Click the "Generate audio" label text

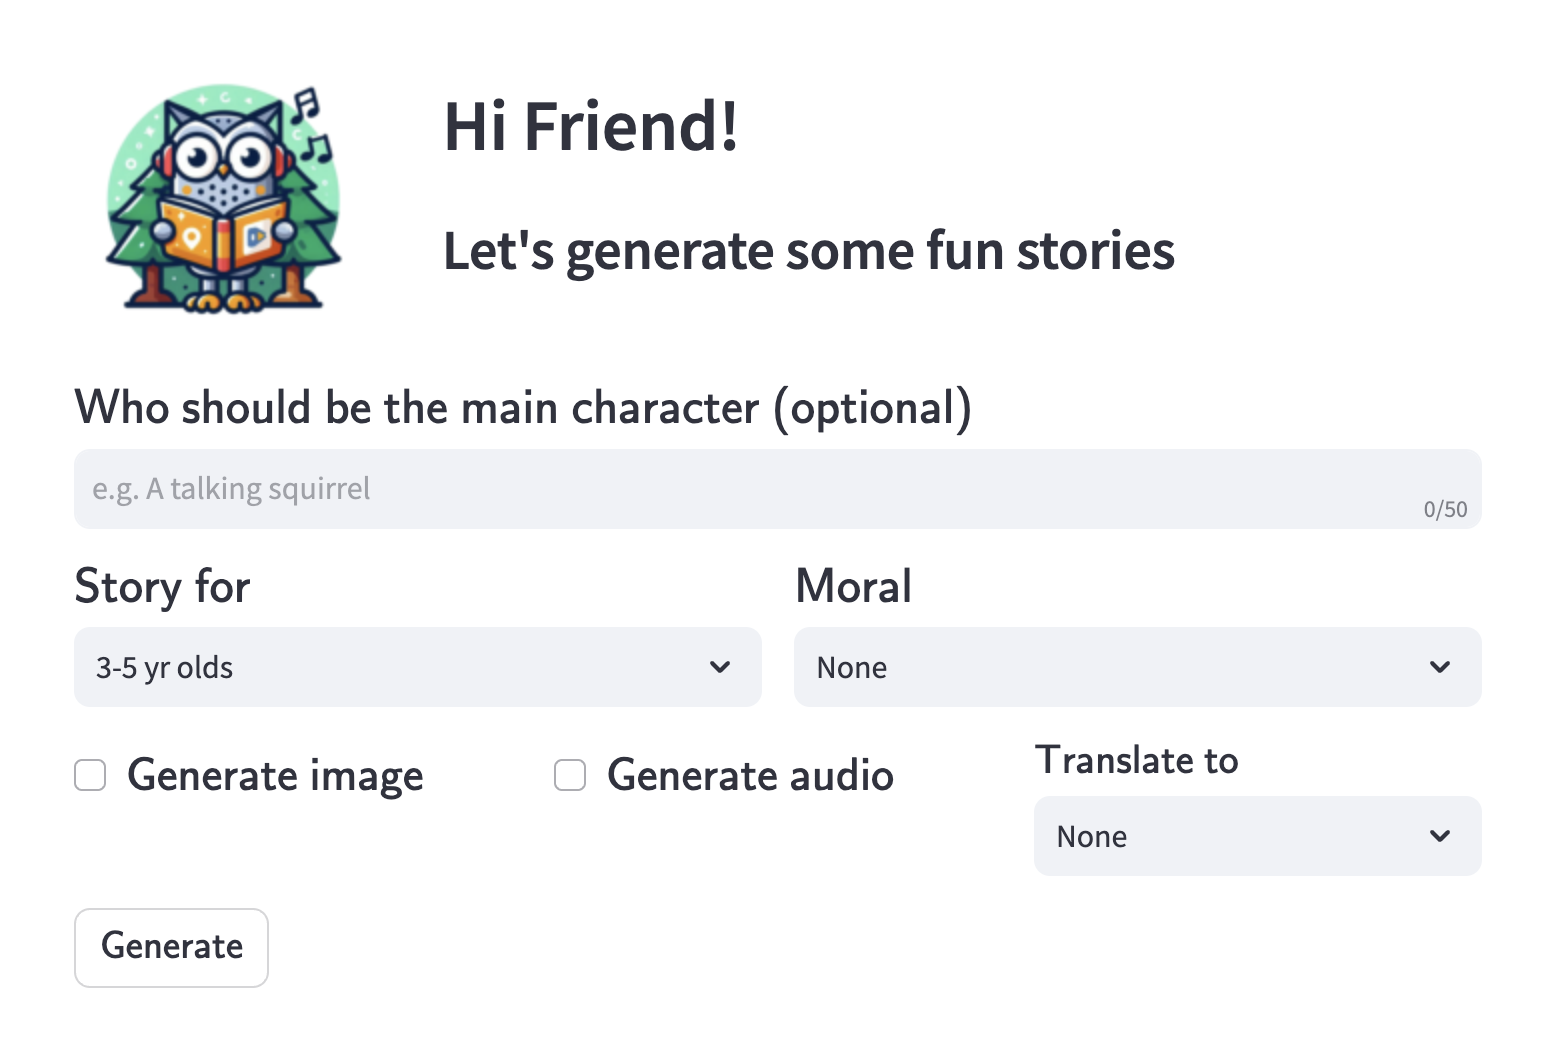pyautogui.click(x=750, y=776)
